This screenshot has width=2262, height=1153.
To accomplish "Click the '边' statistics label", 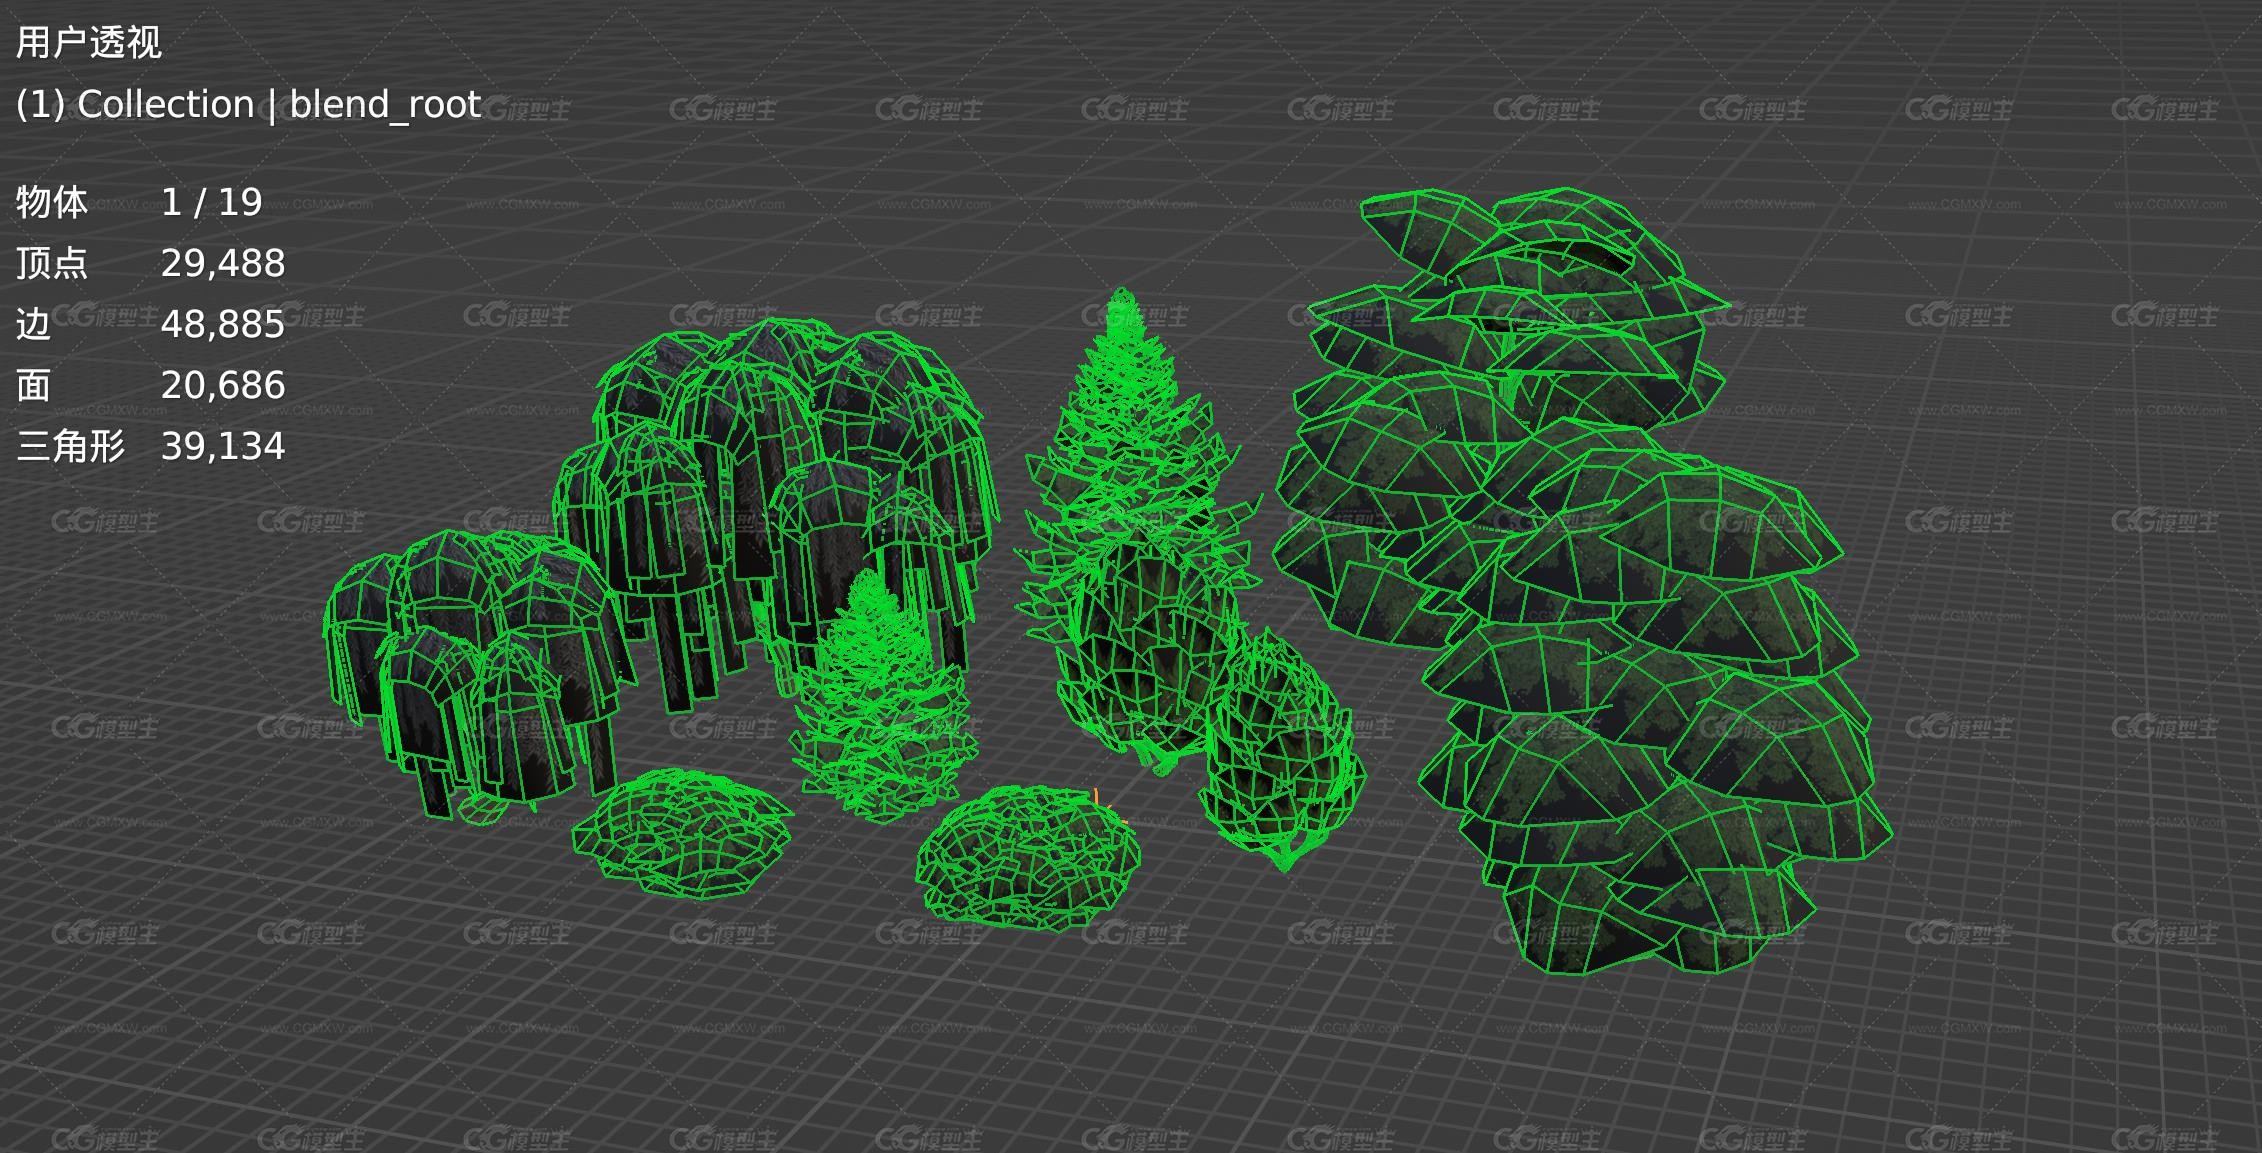I will pos(34,324).
